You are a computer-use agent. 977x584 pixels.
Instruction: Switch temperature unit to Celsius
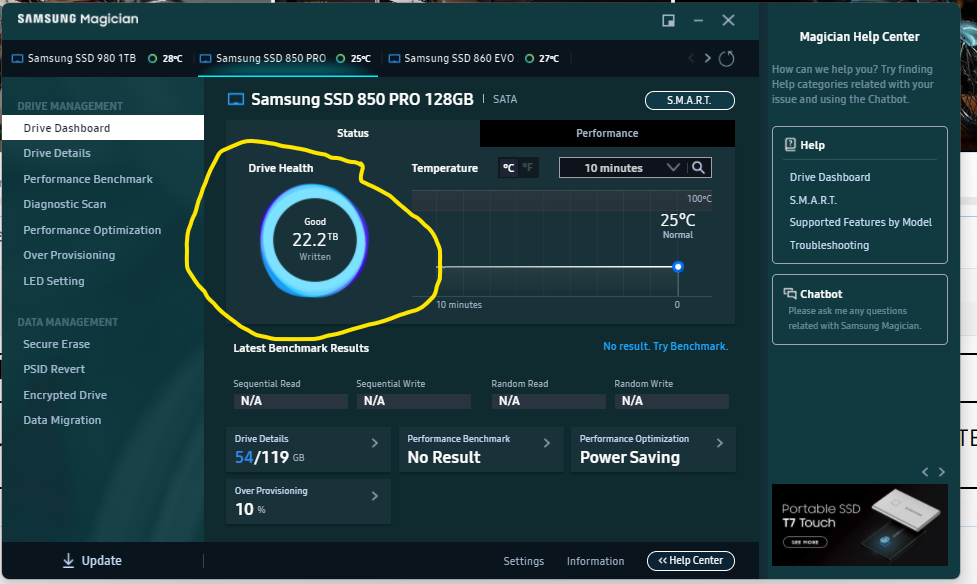508,168
